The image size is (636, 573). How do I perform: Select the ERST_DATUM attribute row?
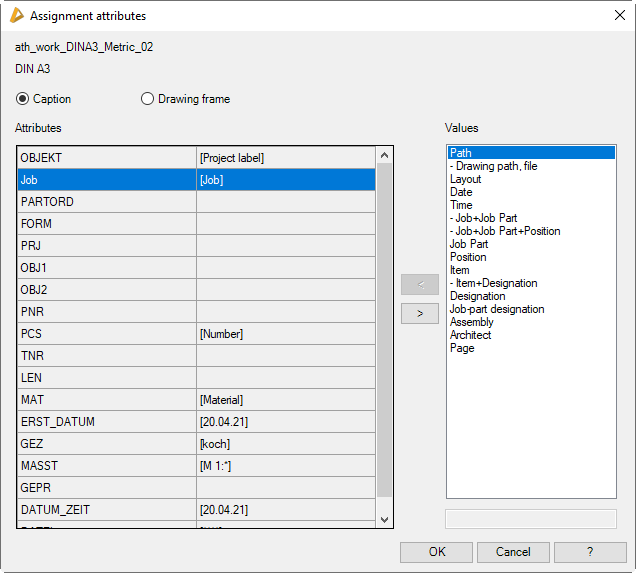[x=106, y=422]
